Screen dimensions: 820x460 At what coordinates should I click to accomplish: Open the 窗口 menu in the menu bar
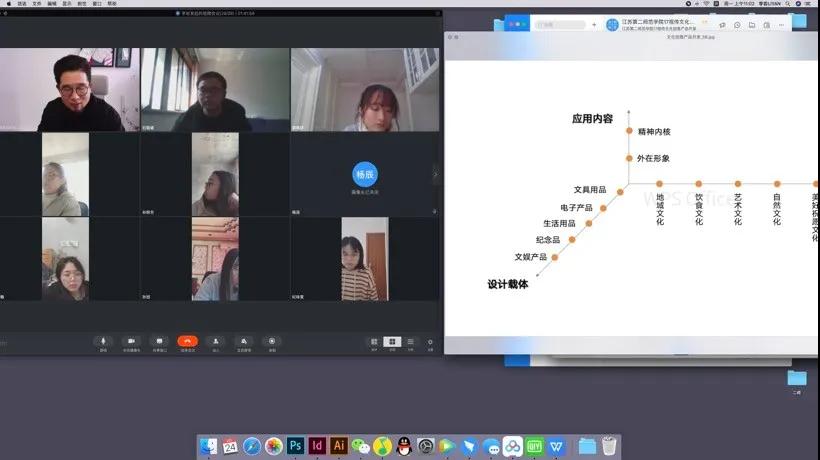(96, 4)
